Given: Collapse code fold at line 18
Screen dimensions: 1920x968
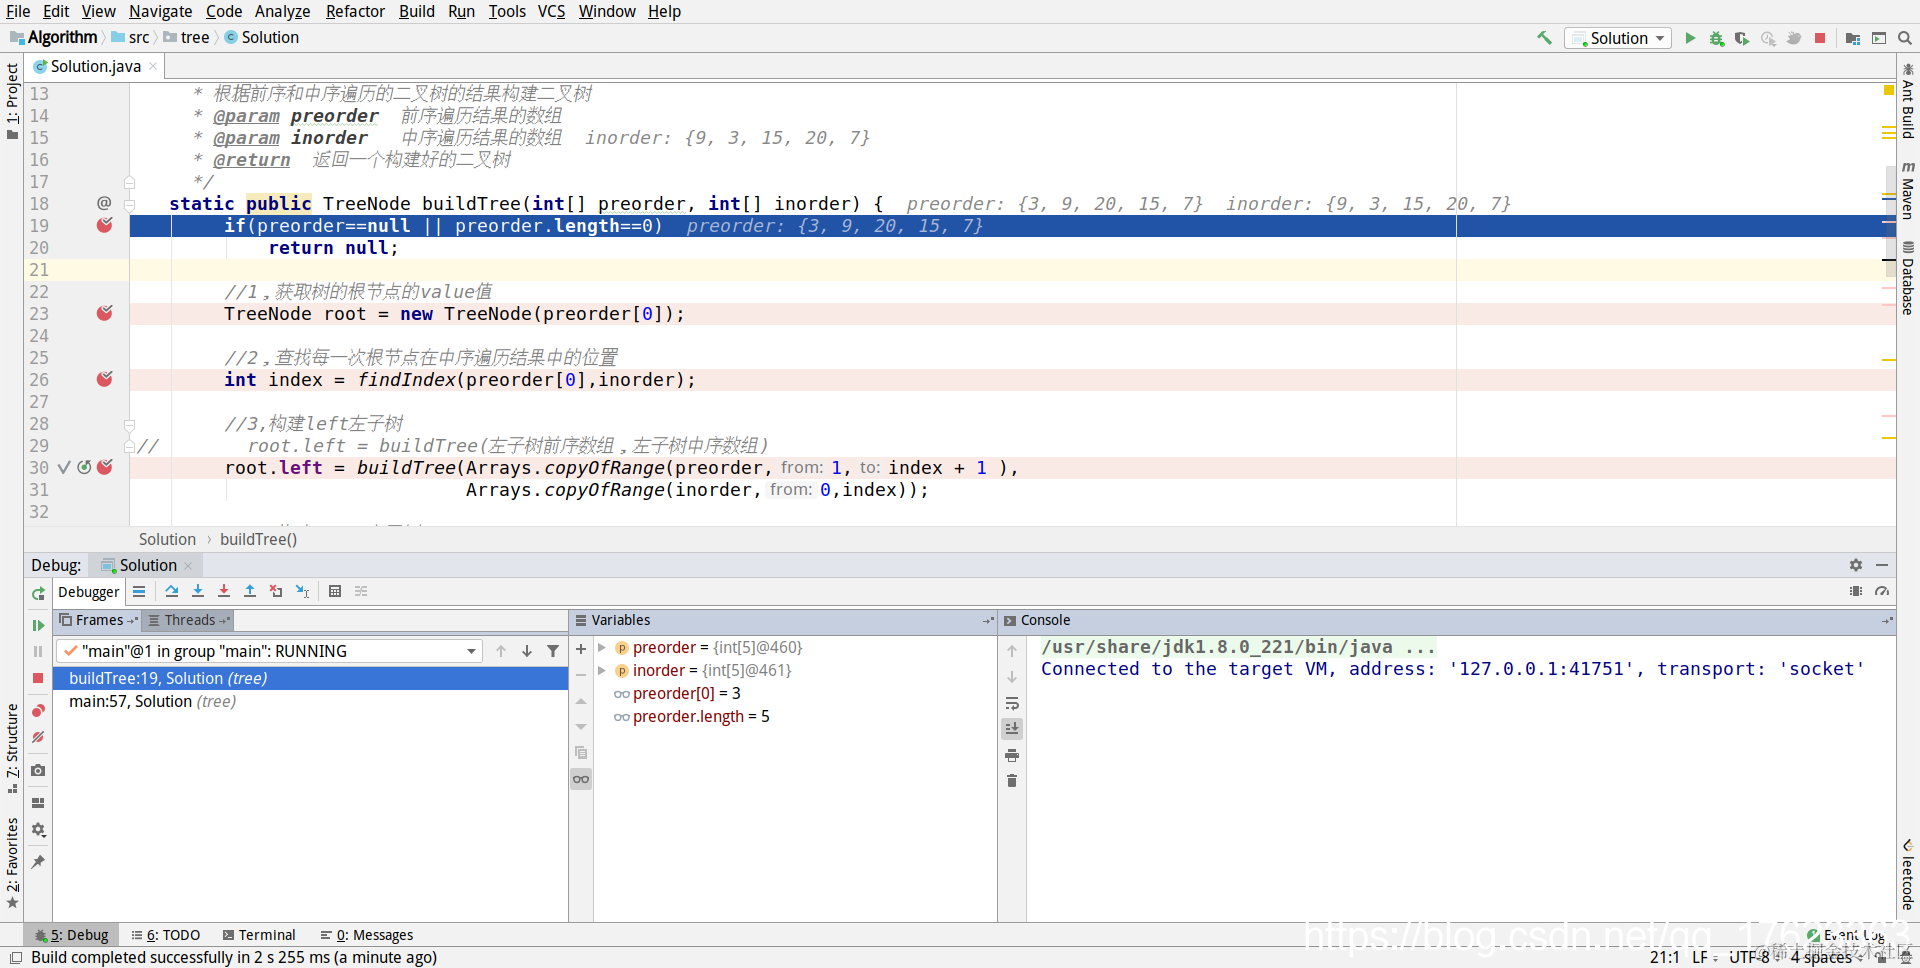Looking at the screenshot, I should (129, 204).
